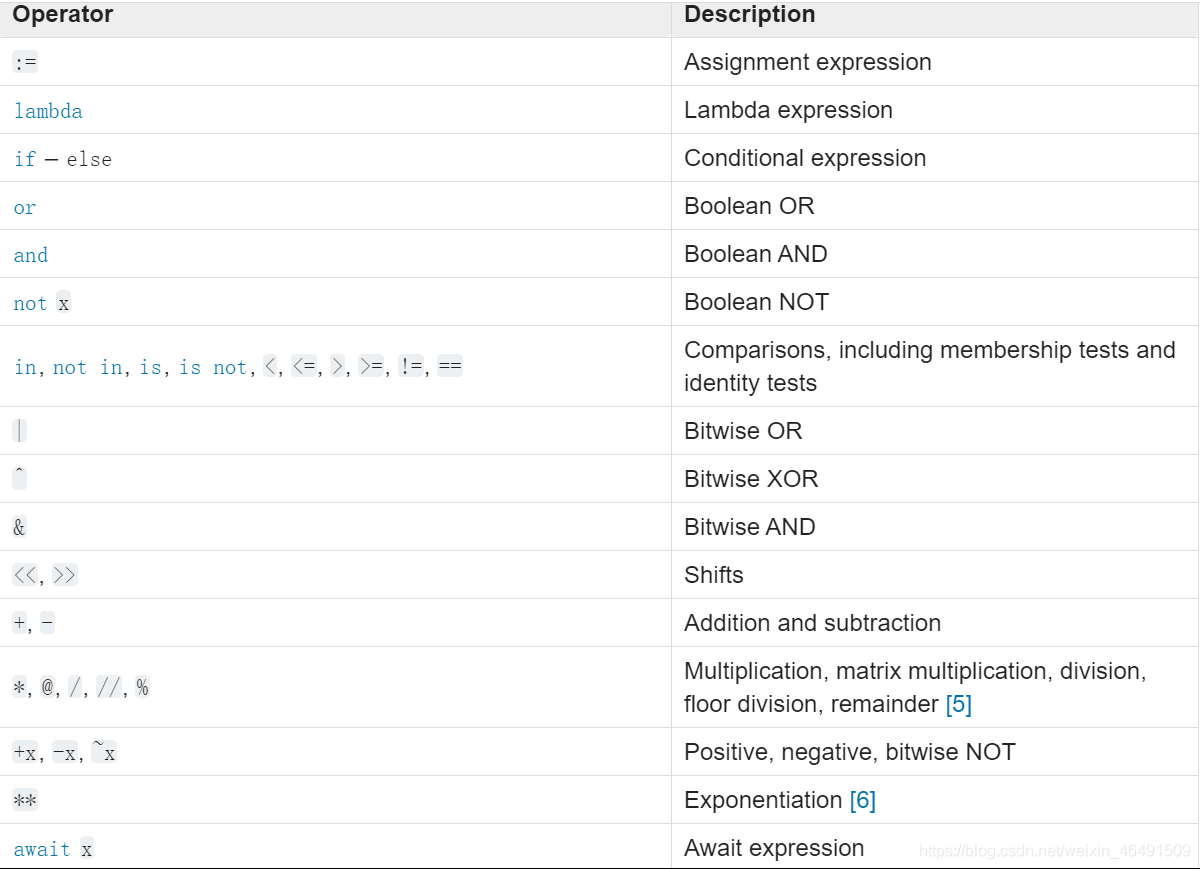Click the << left shift operator

(25, 575)
